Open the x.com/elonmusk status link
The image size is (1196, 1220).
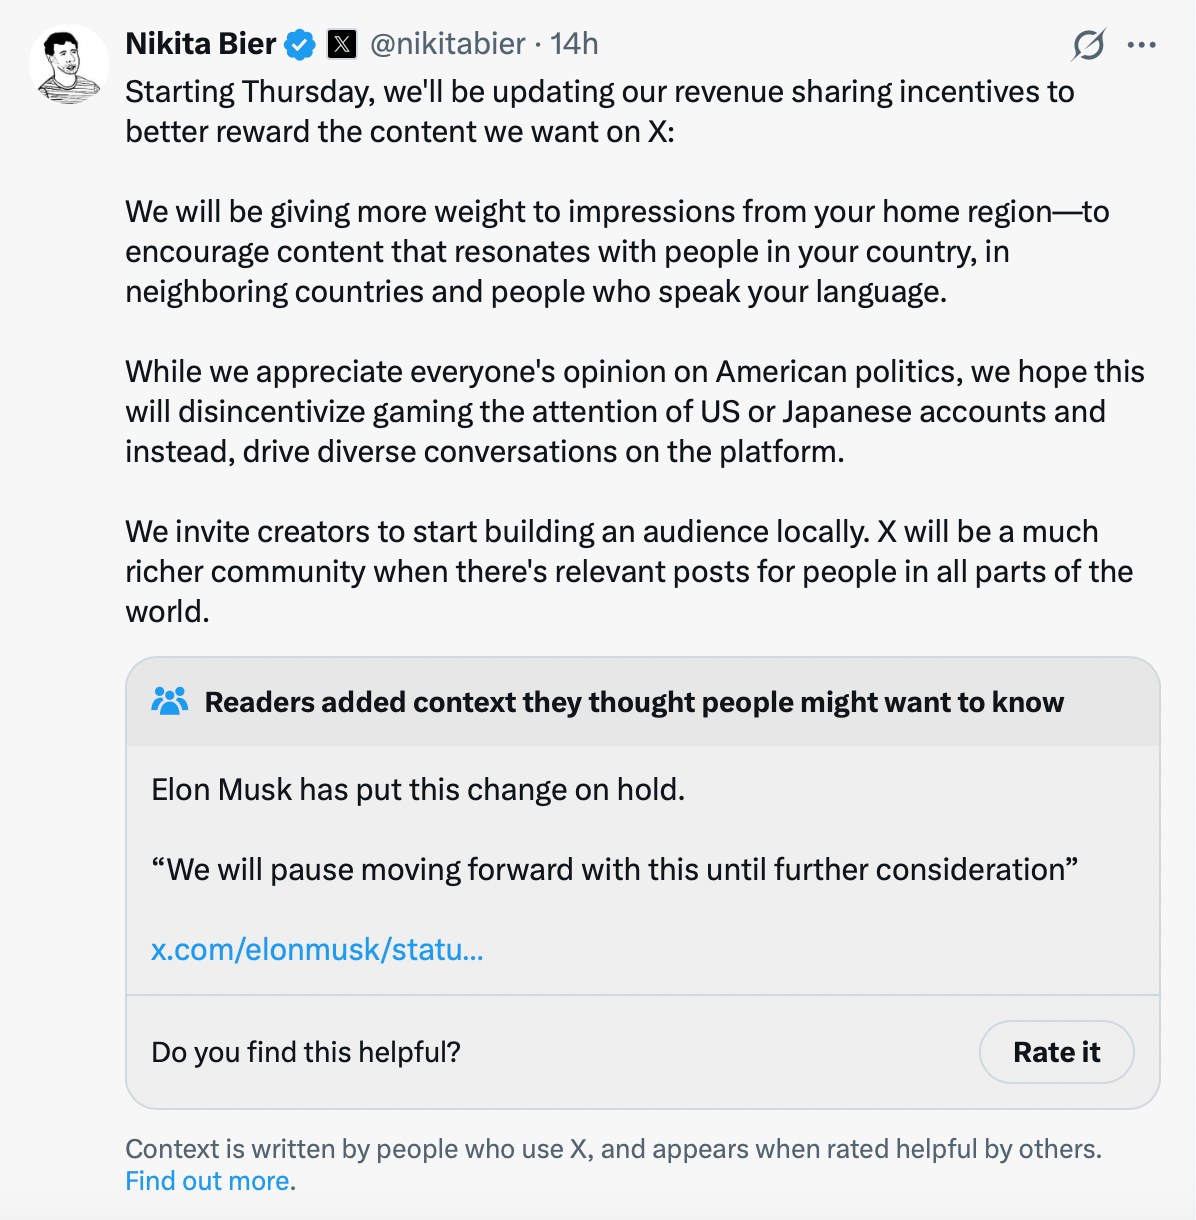(318, 950)
